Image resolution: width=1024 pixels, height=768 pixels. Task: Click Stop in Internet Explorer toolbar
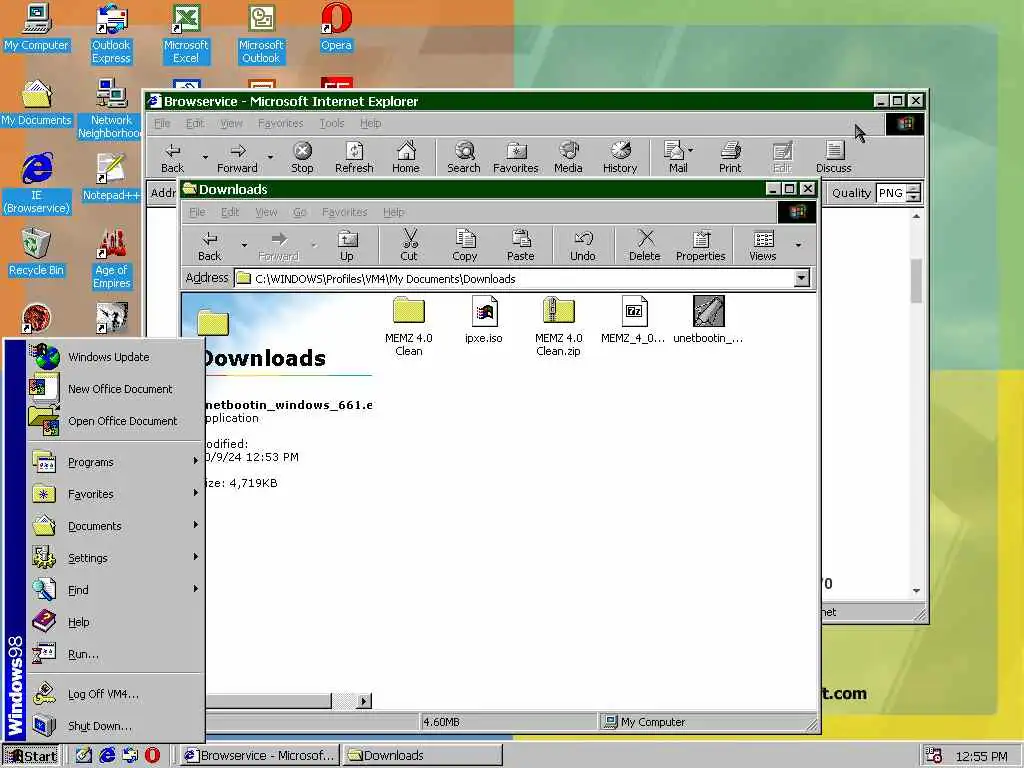[302, 157]
